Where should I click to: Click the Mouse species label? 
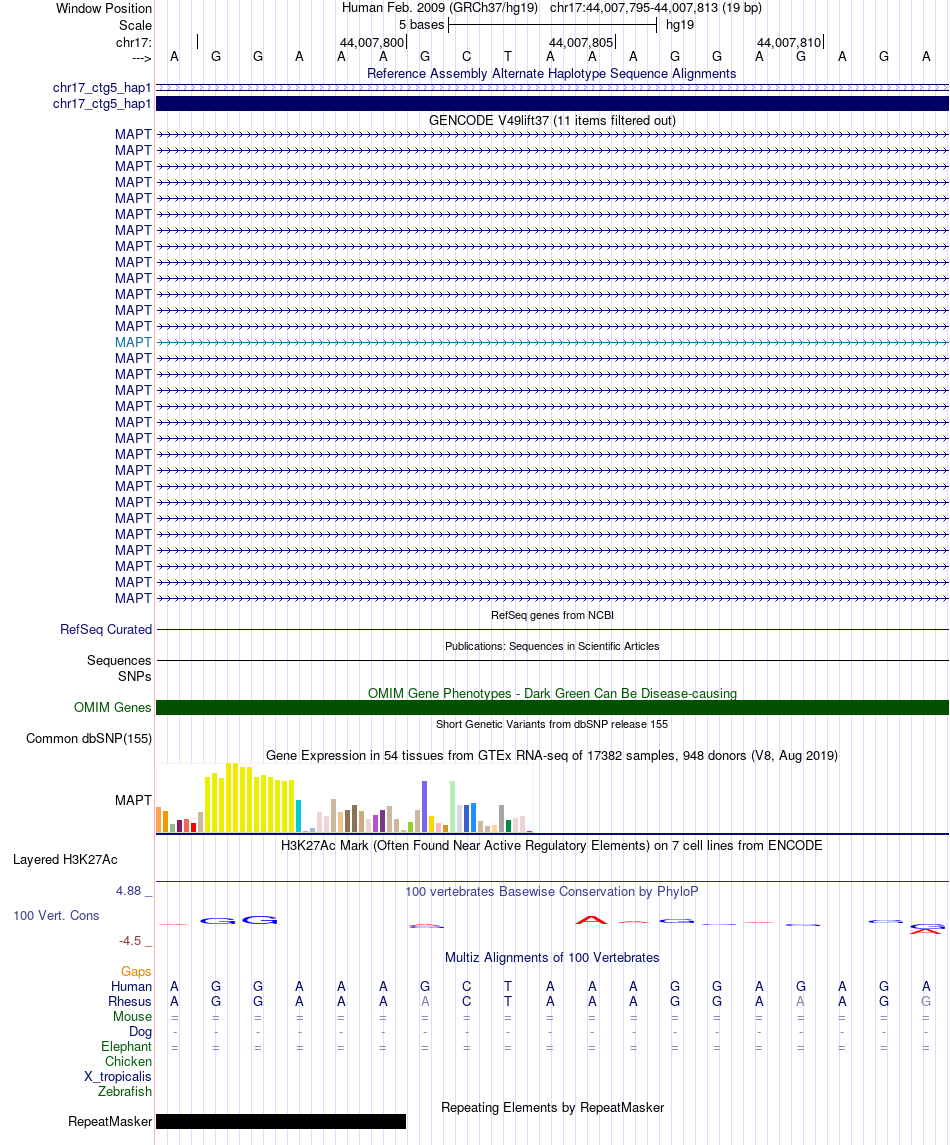(x=132, y=1016)
